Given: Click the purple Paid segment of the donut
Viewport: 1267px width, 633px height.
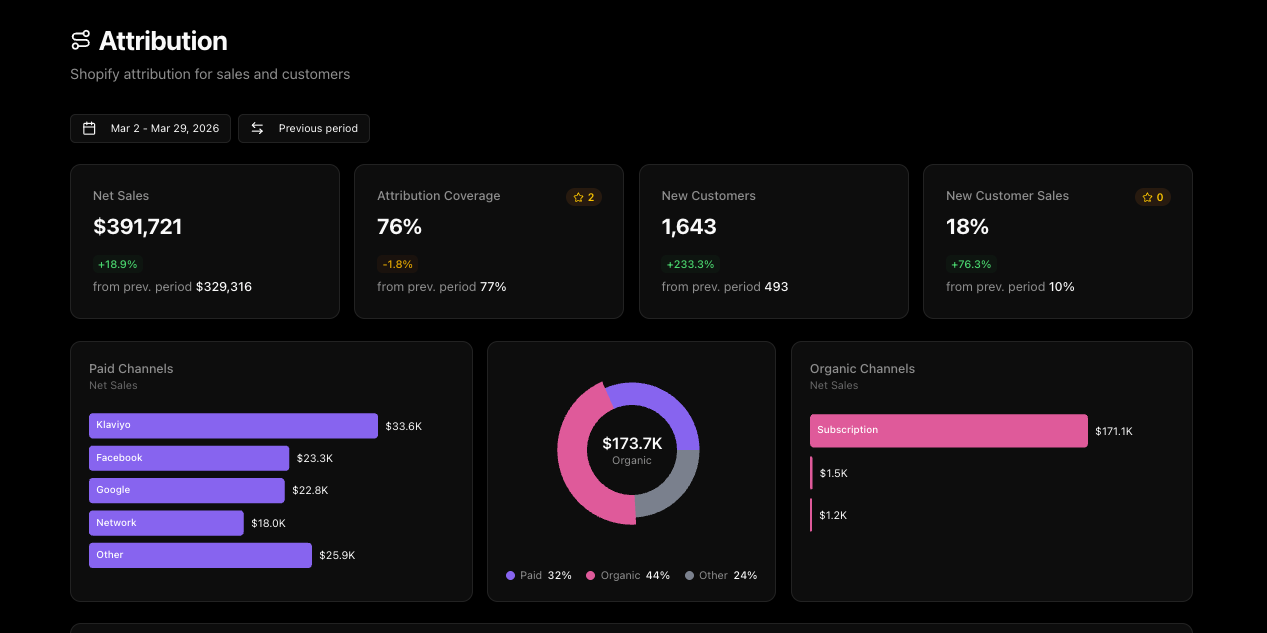Looking at the screenshot, I should tap(666, 405).
